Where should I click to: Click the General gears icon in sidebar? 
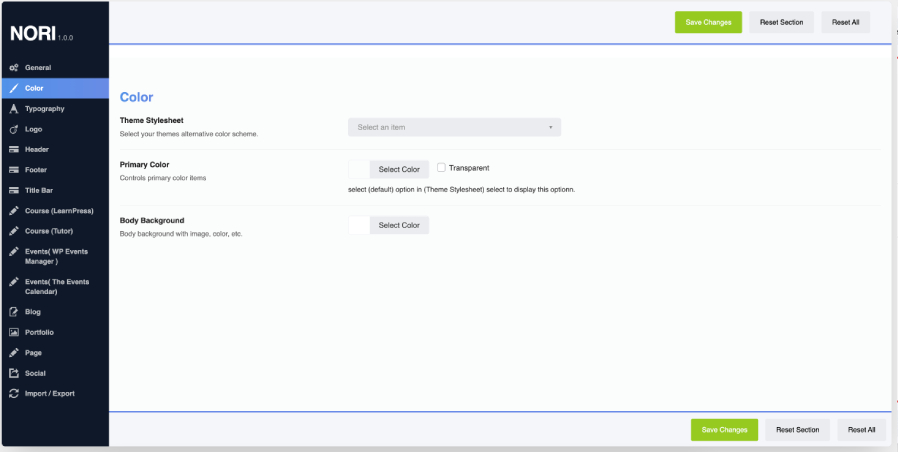(14, 68)
